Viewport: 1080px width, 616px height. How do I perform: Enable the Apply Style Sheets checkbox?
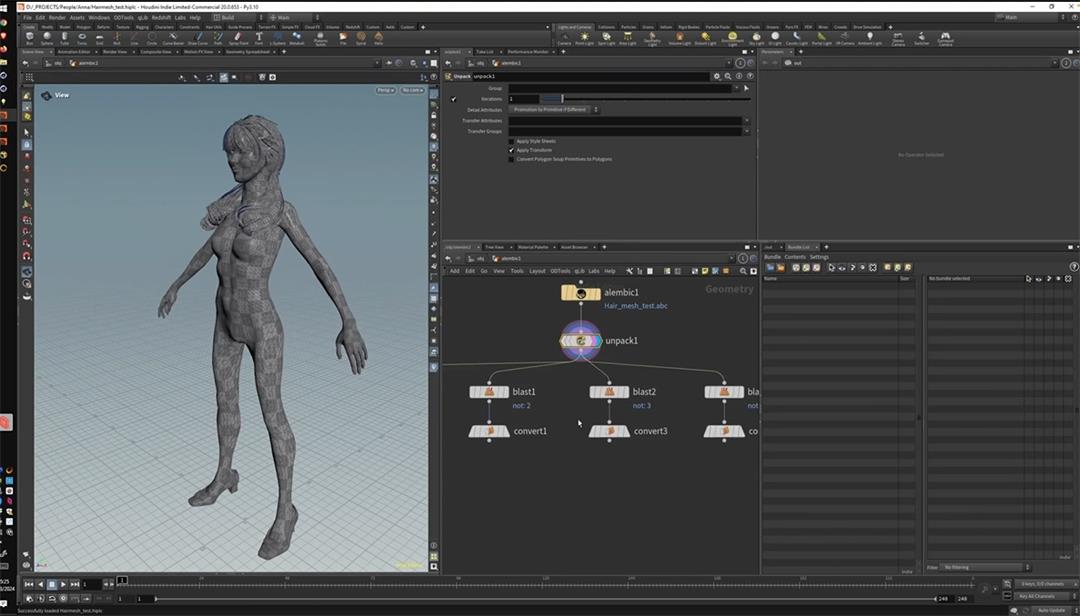(512, 141)
